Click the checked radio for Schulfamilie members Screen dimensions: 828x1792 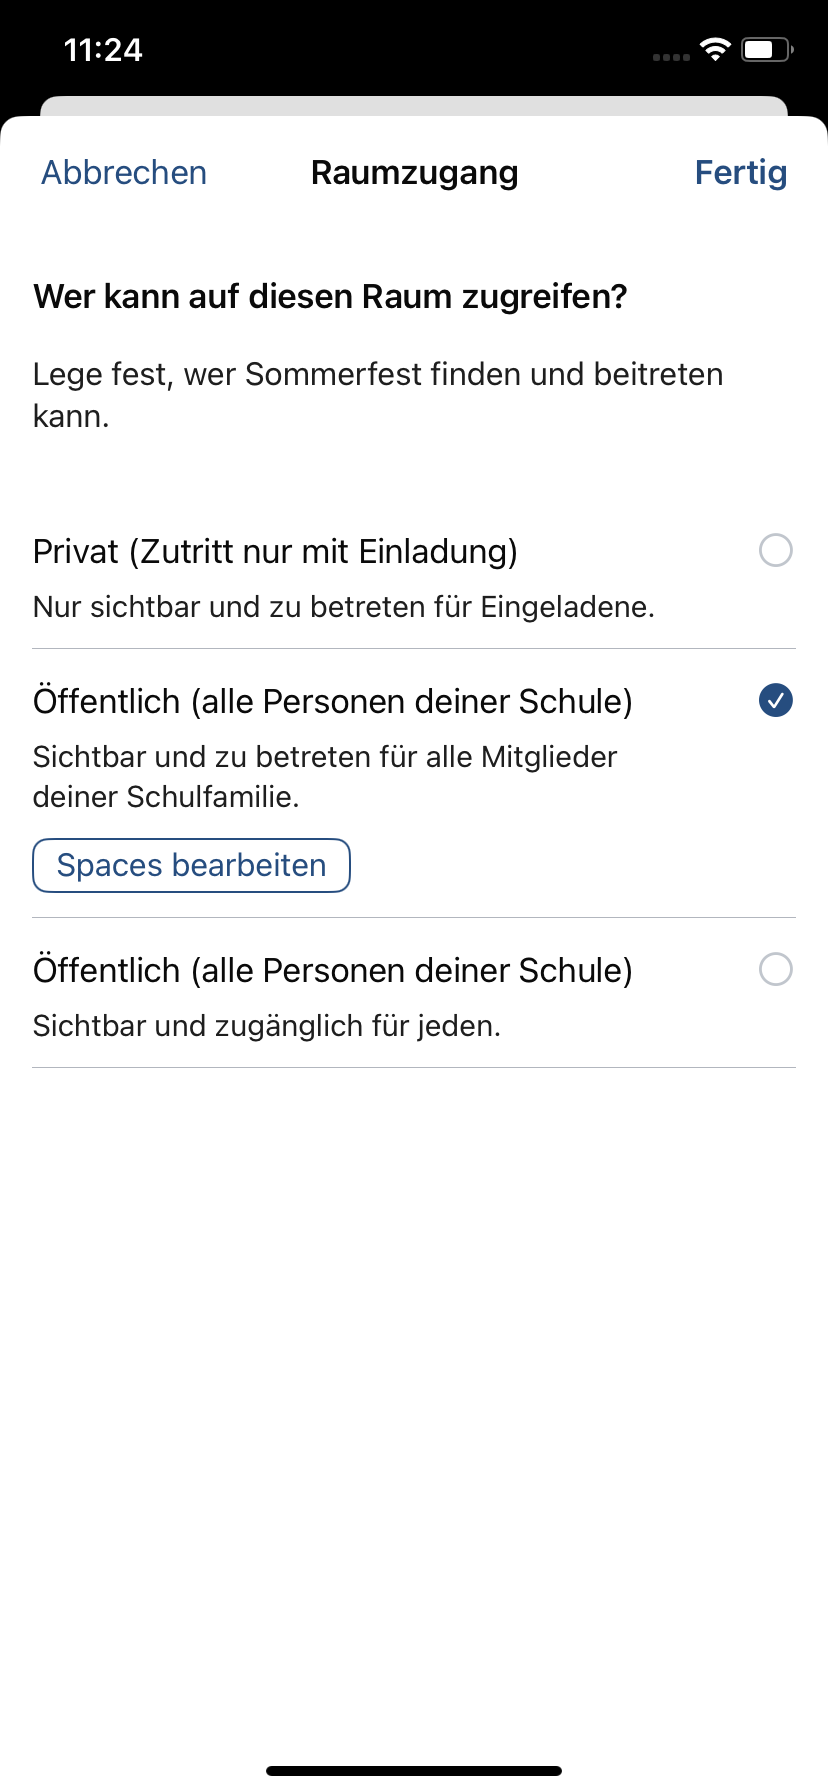click(776, 701)
